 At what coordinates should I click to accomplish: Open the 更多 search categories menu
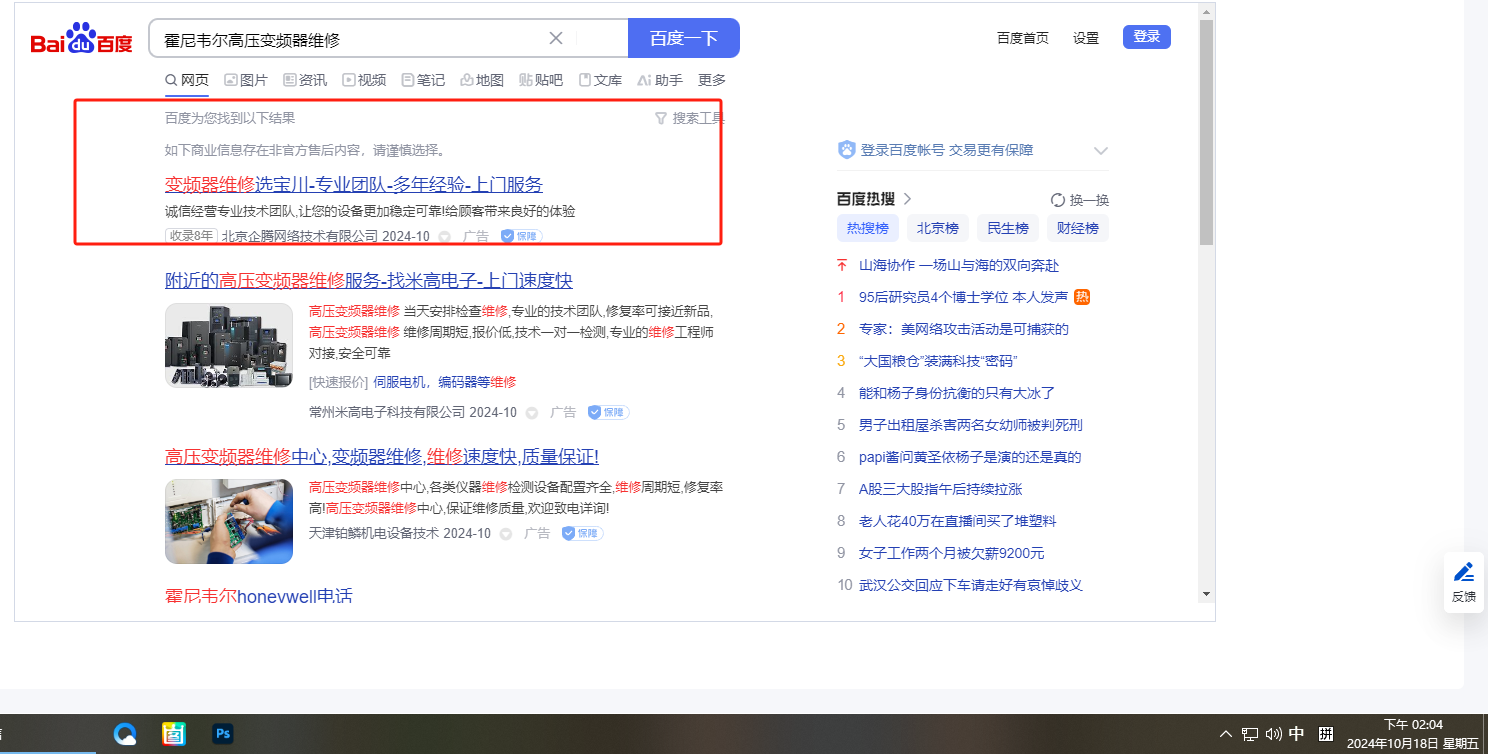(x=712, y=80)
